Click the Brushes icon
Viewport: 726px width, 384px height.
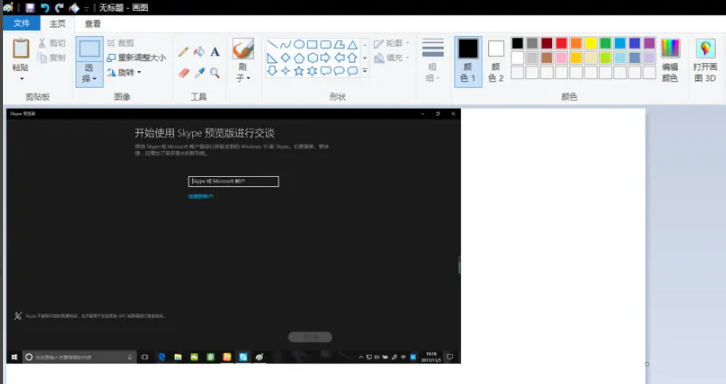243,49
